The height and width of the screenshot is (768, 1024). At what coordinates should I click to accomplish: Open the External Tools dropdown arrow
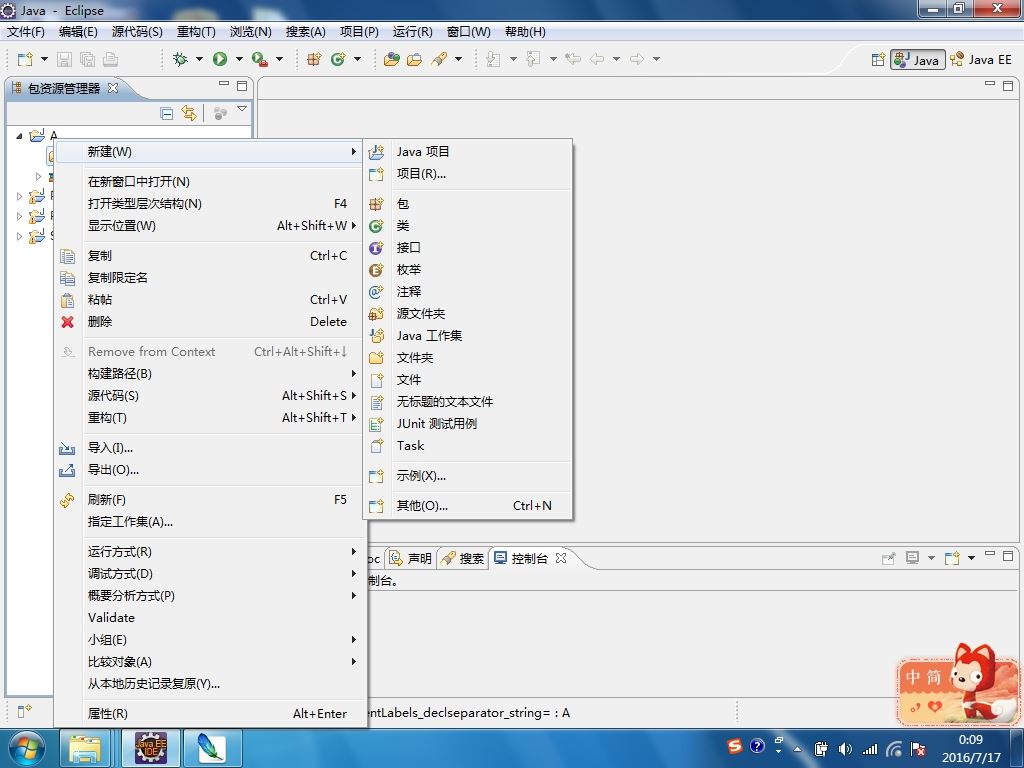[x=280, y=59]
